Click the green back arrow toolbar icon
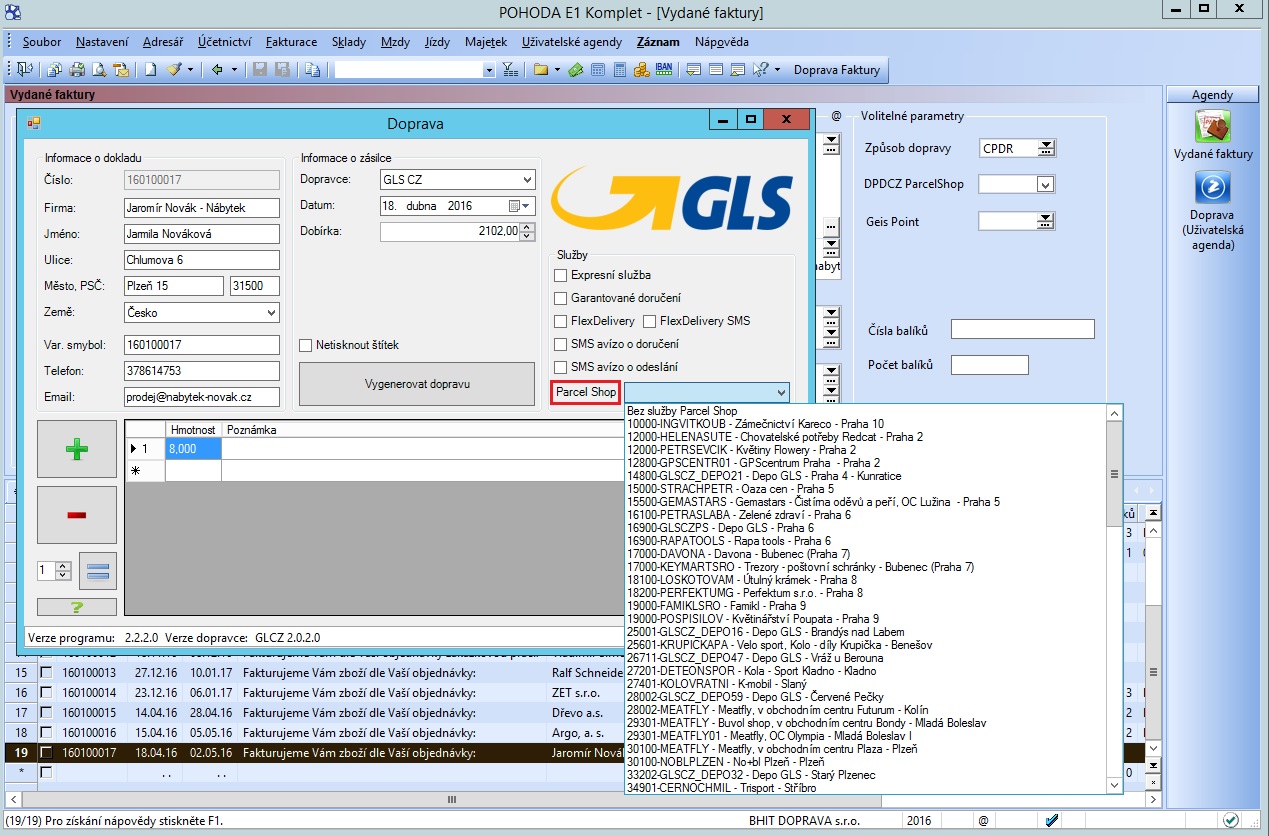The height and width of the screenshot is (836, 1269). pyautogui.click(x=216, y=70)
